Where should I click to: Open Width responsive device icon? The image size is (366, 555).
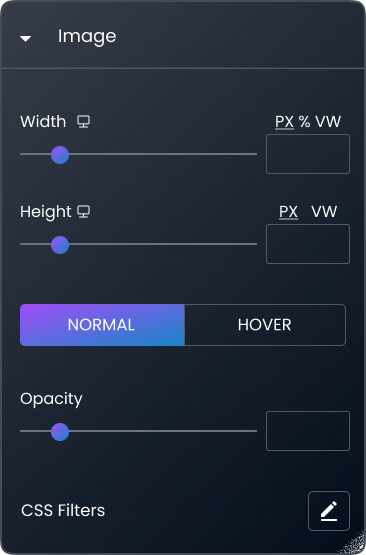tap(84, 122)
